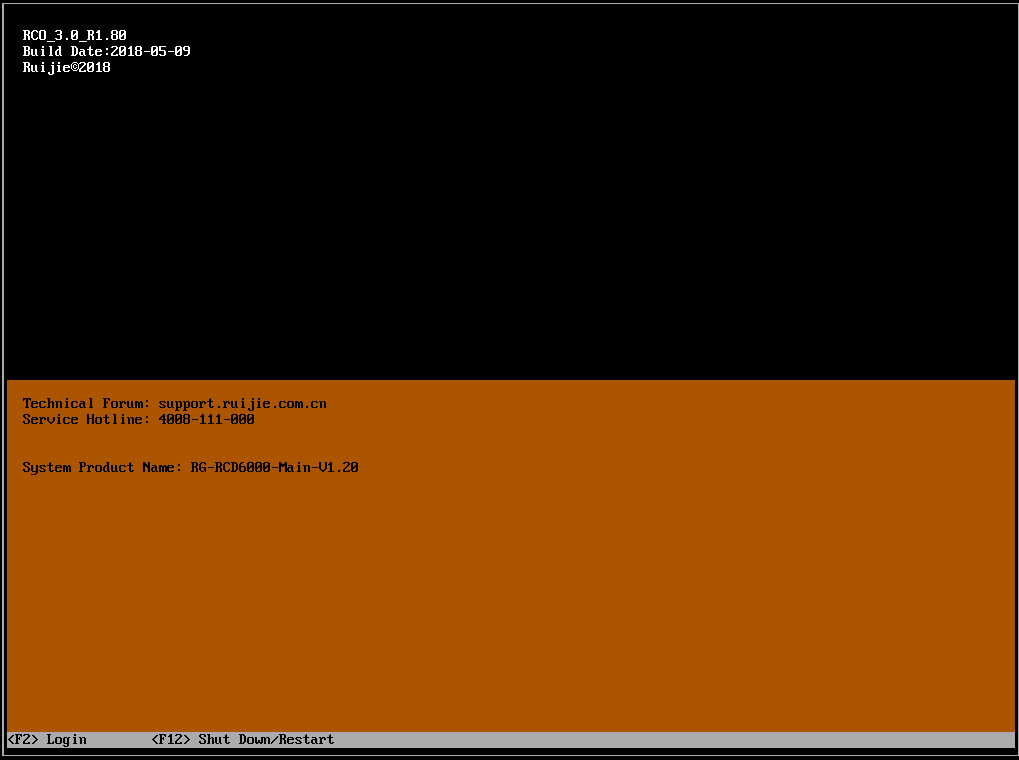The height and width of the screenshot is (760, 1019).
Task: Select the F12 Shut Down/Restart option
Action: pos(243,740)
